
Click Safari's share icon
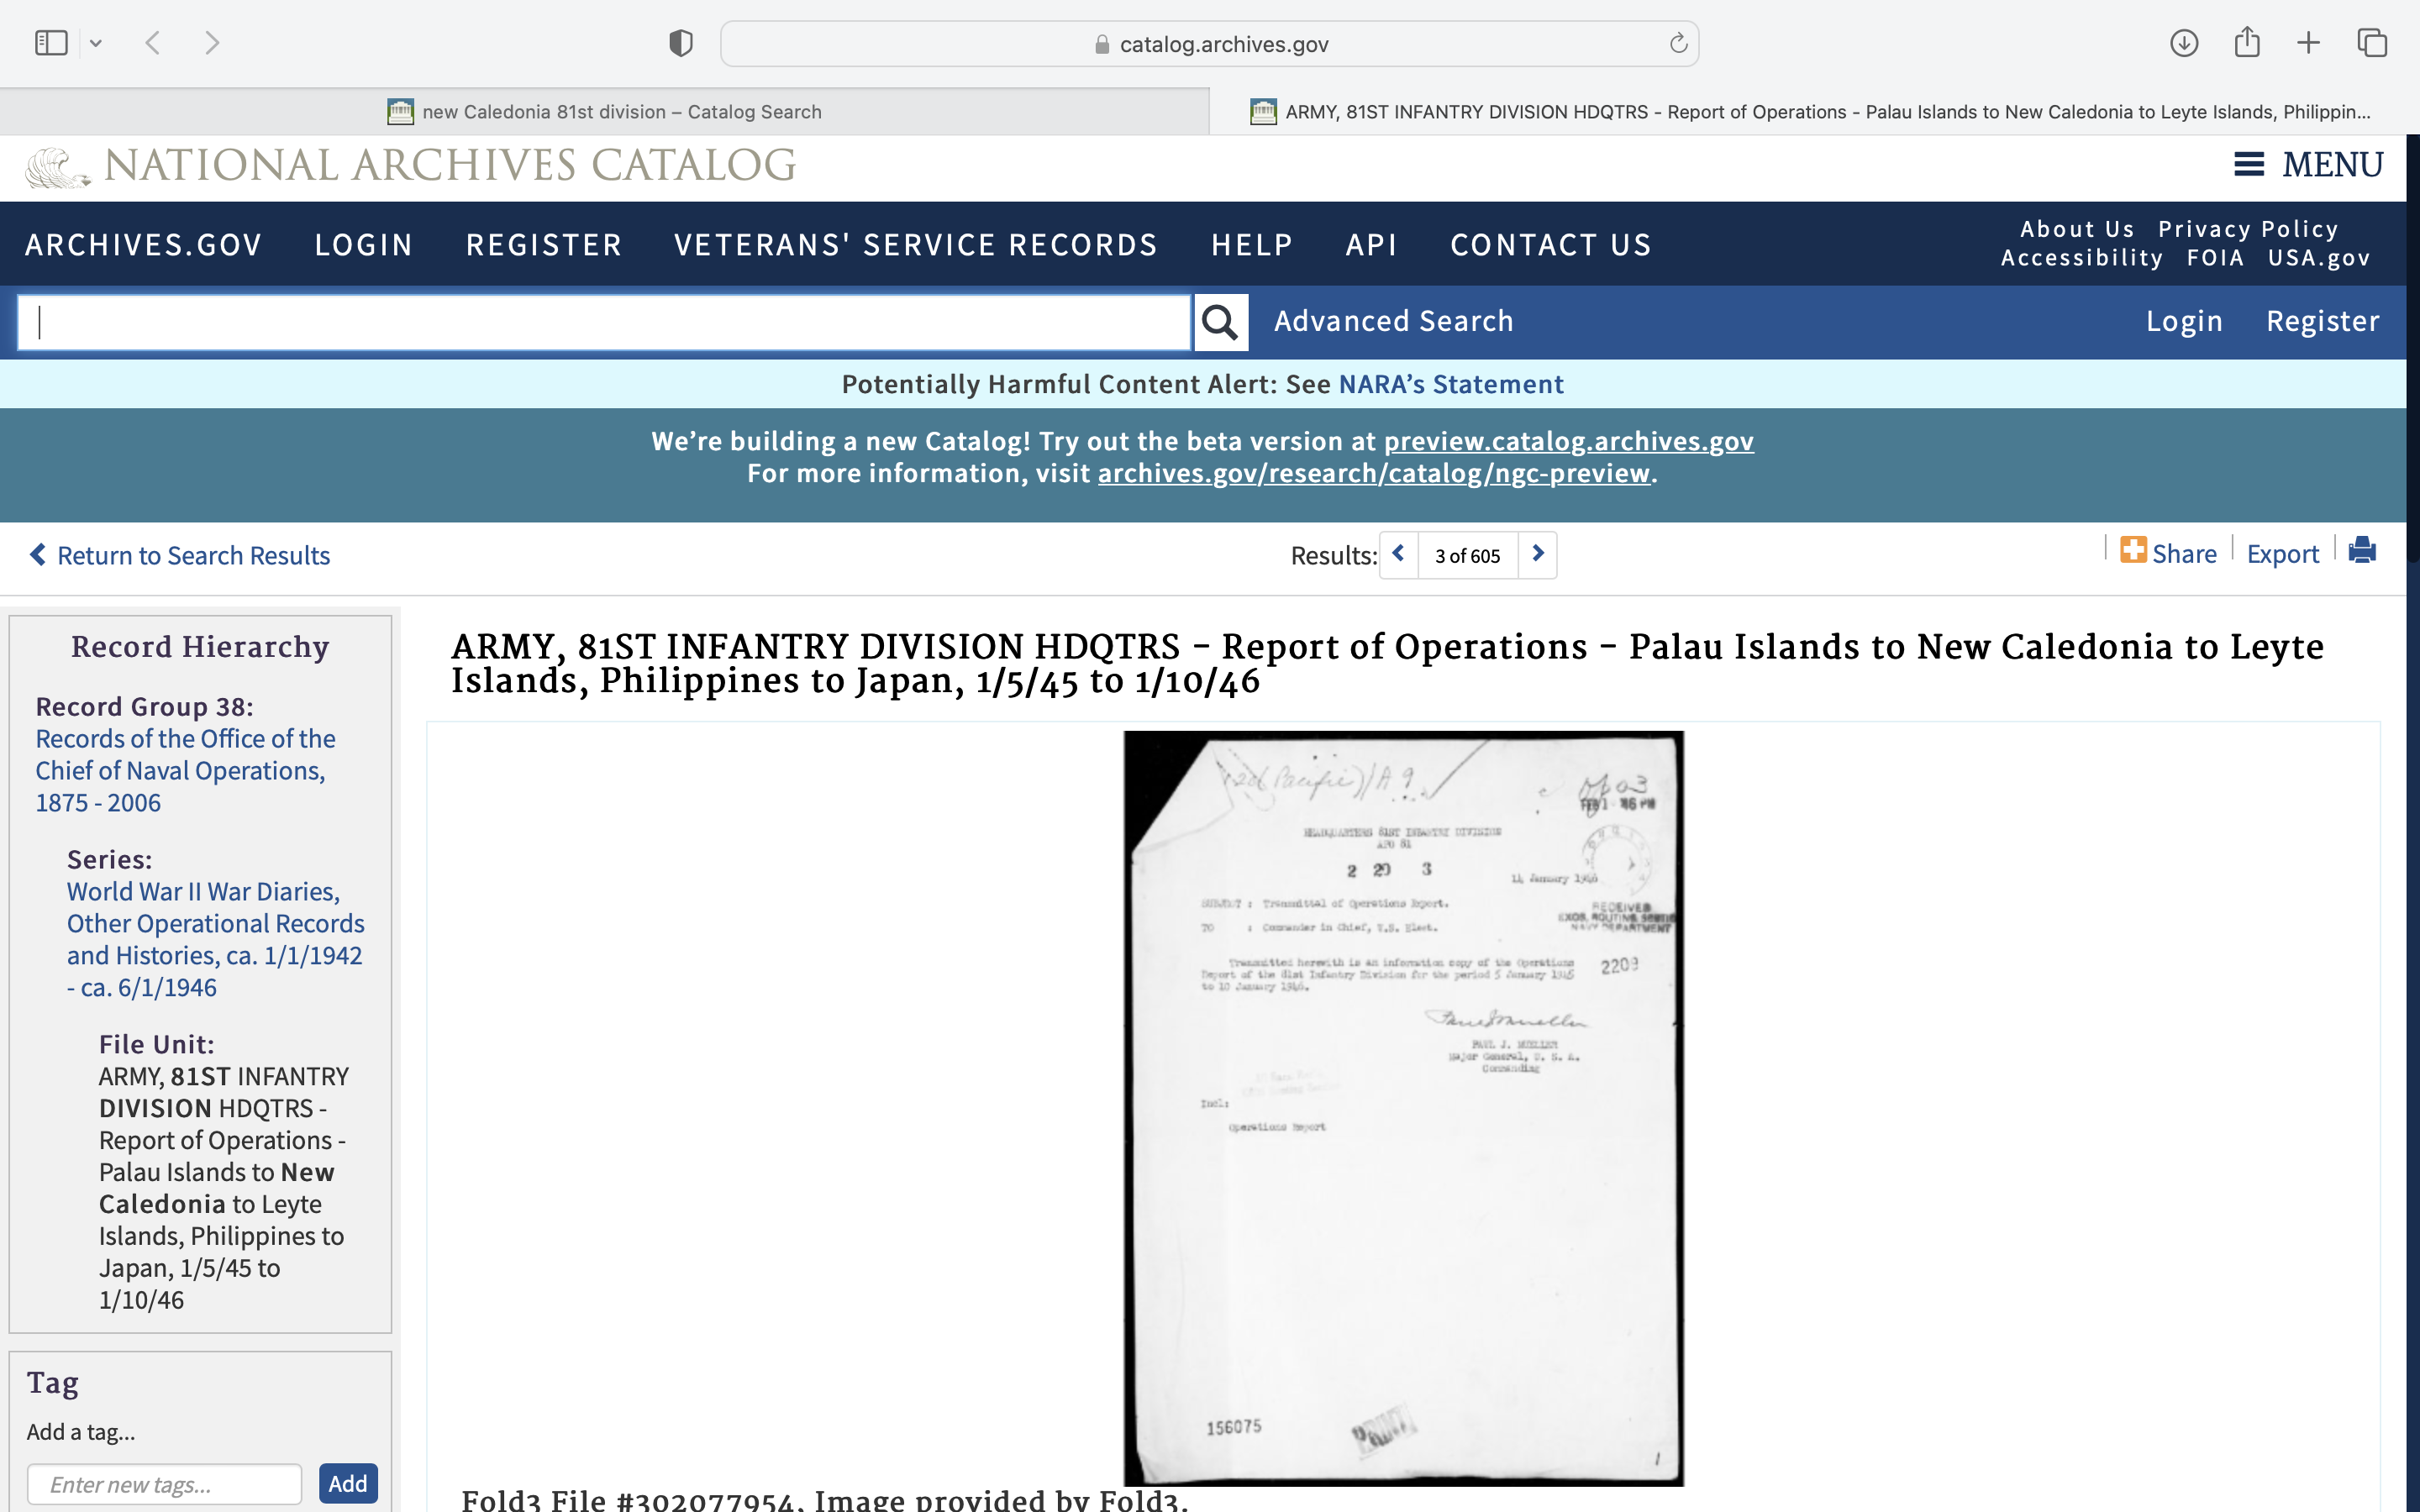(2247, 43)
